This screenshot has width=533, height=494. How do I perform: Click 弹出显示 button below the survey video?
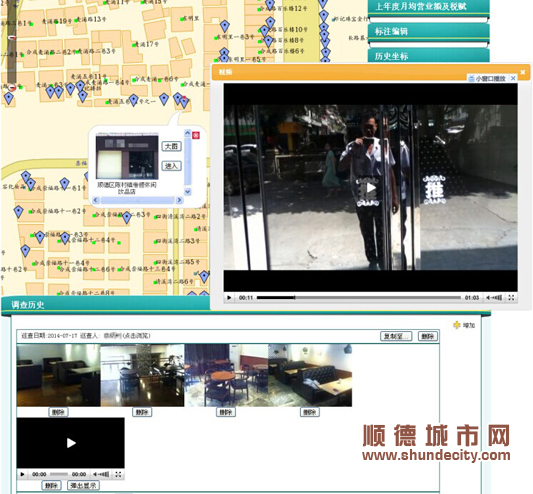pyautogui.click(x=83, y=486)
